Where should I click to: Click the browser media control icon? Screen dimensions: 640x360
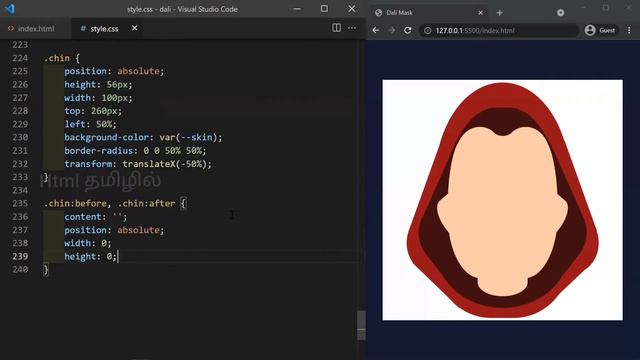pos(560,13)
